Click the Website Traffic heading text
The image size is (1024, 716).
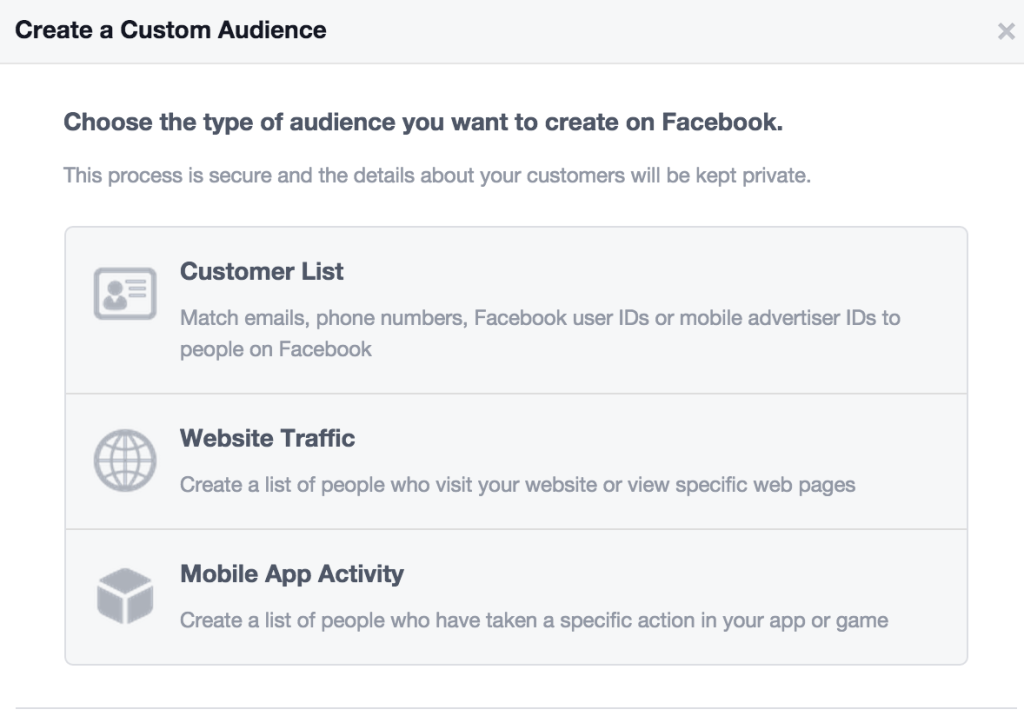click(x=267, y=438)
